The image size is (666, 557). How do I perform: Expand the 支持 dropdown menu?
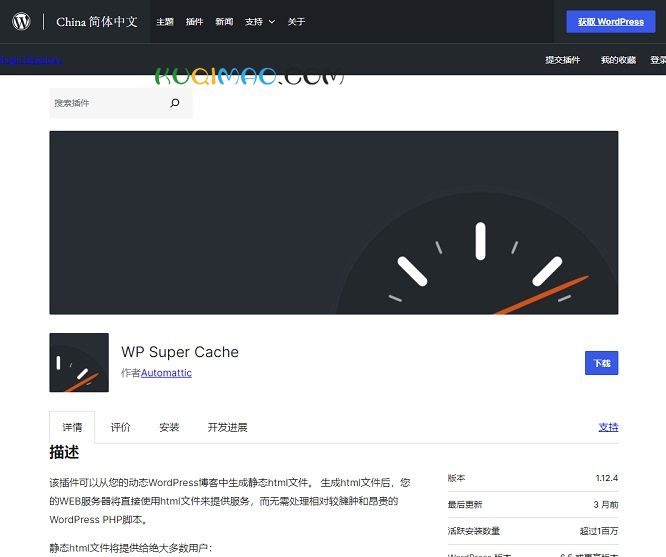[x=260, y=22]
